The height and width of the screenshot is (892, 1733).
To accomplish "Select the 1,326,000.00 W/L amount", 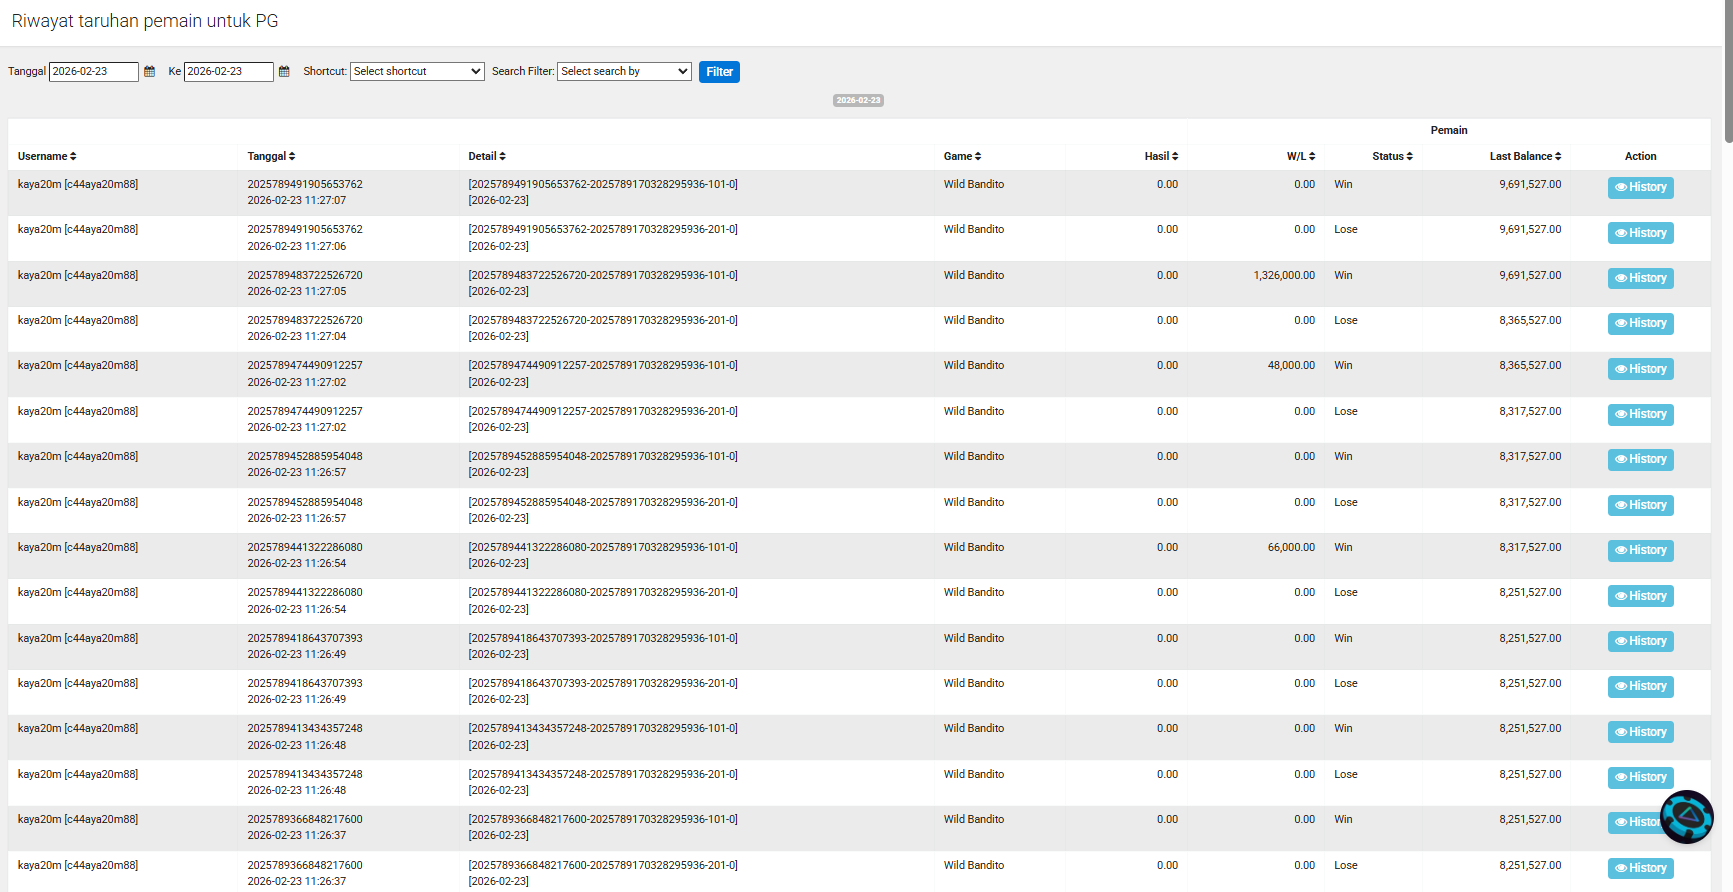I will (1284, 276).
